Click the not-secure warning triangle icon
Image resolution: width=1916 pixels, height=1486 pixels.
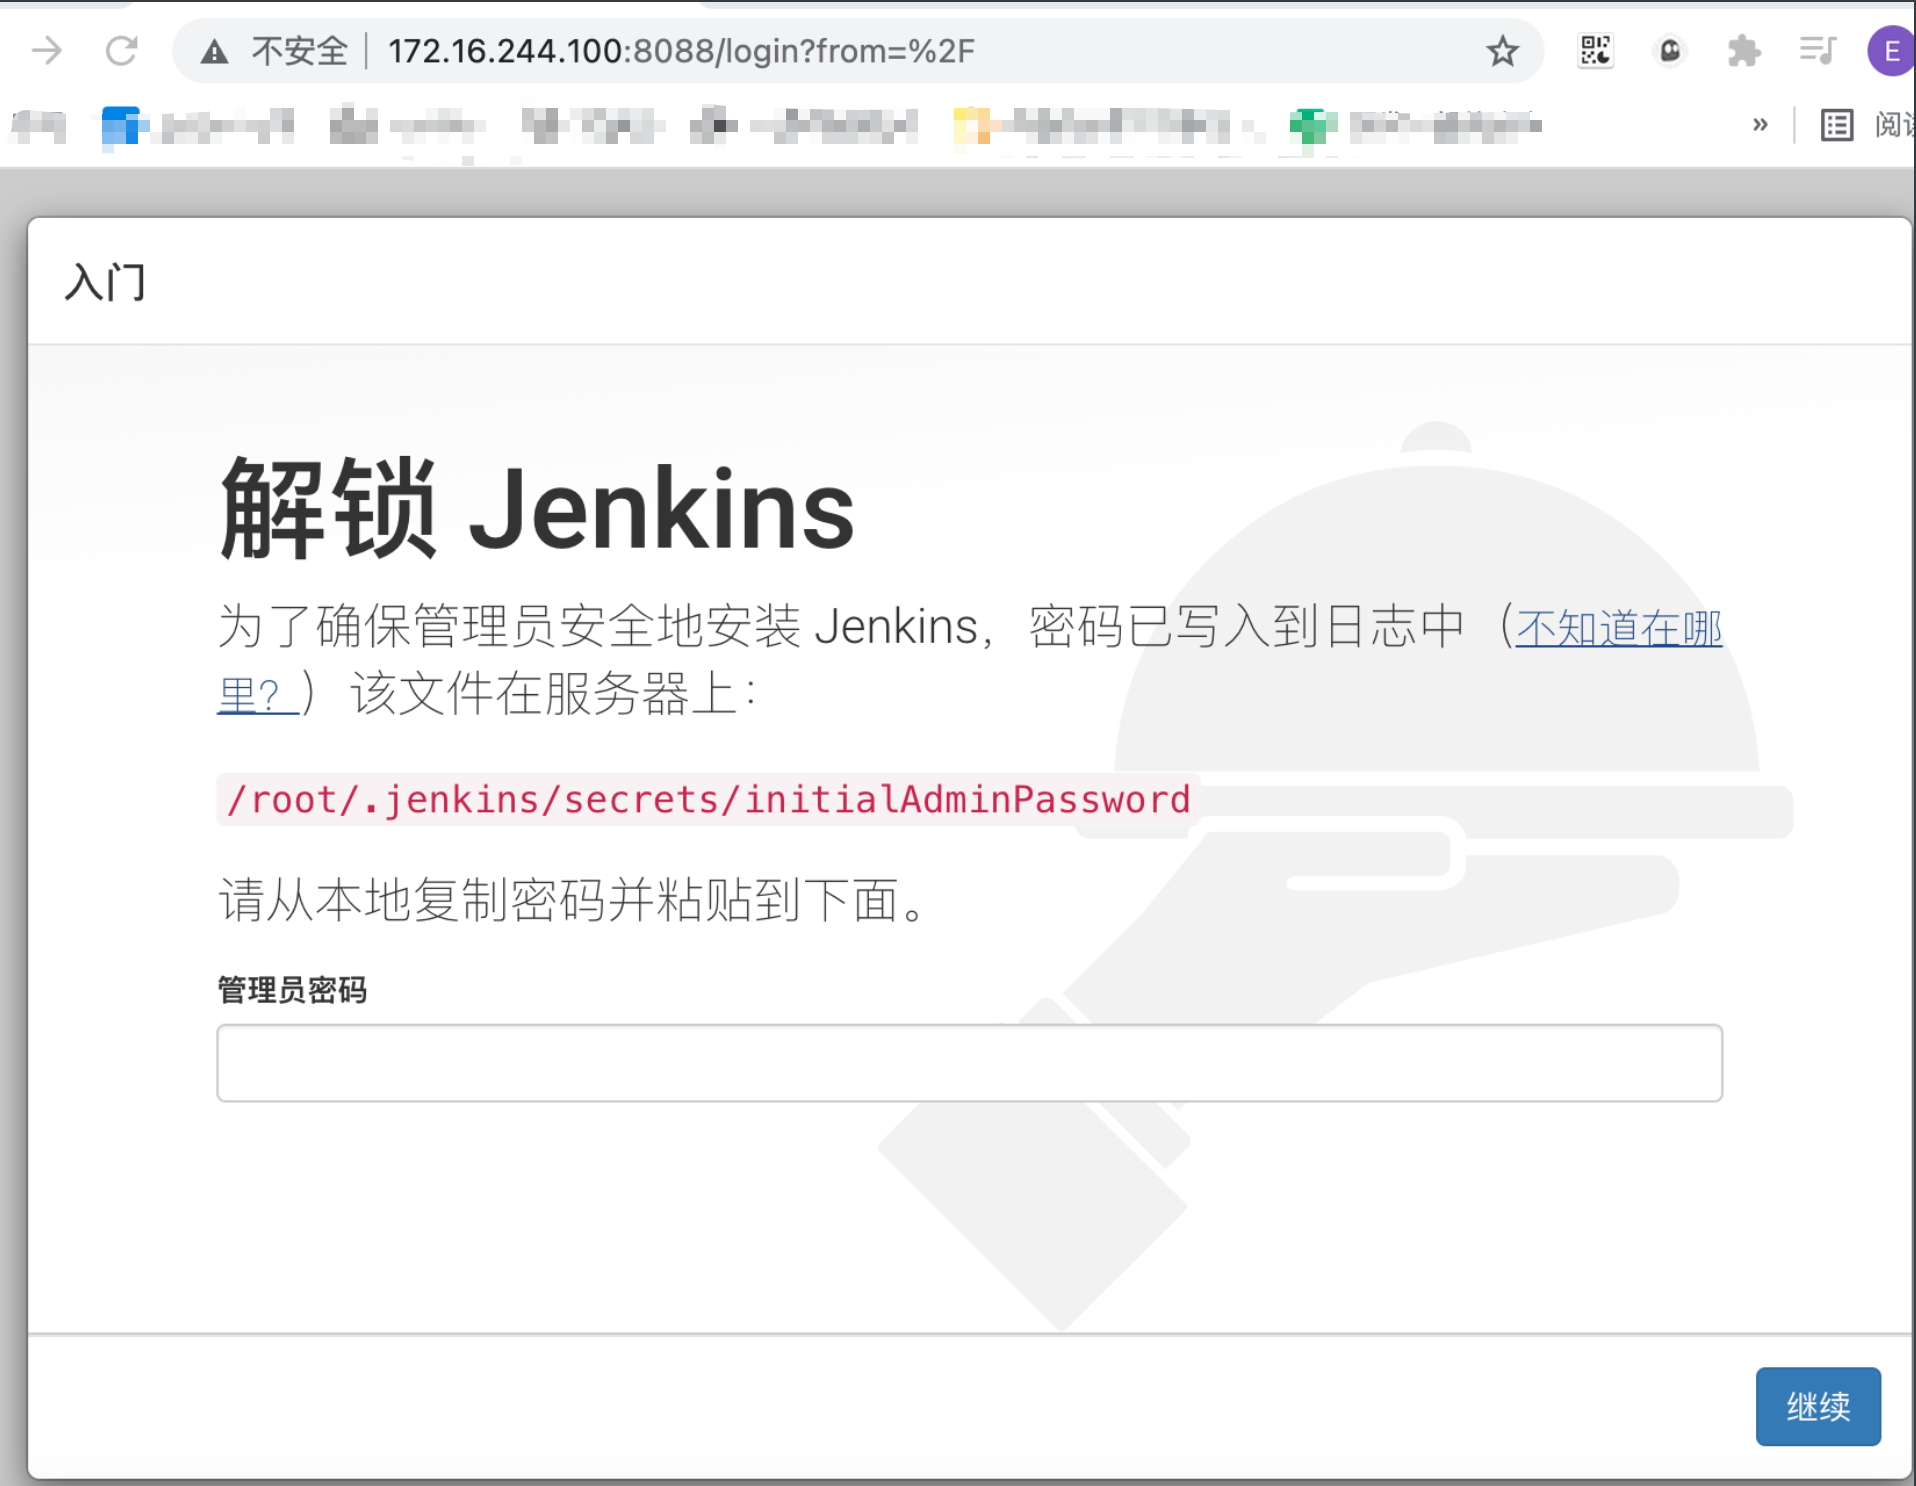214,51
